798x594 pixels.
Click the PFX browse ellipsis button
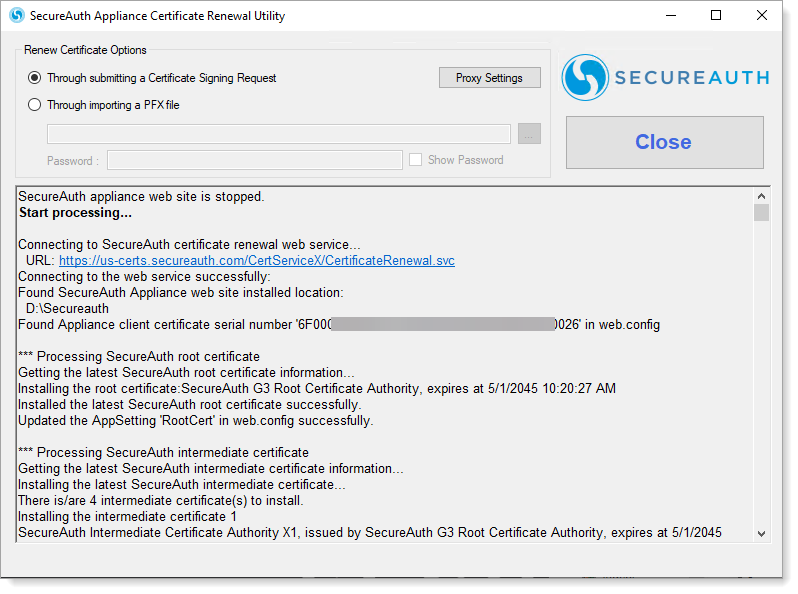[529, 134]
